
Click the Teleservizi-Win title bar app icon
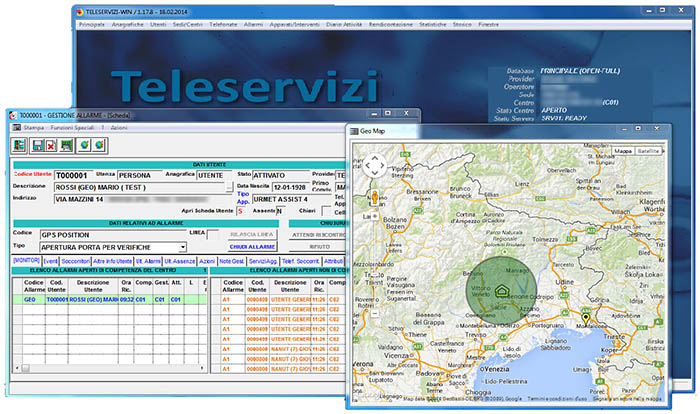point(79,12)
